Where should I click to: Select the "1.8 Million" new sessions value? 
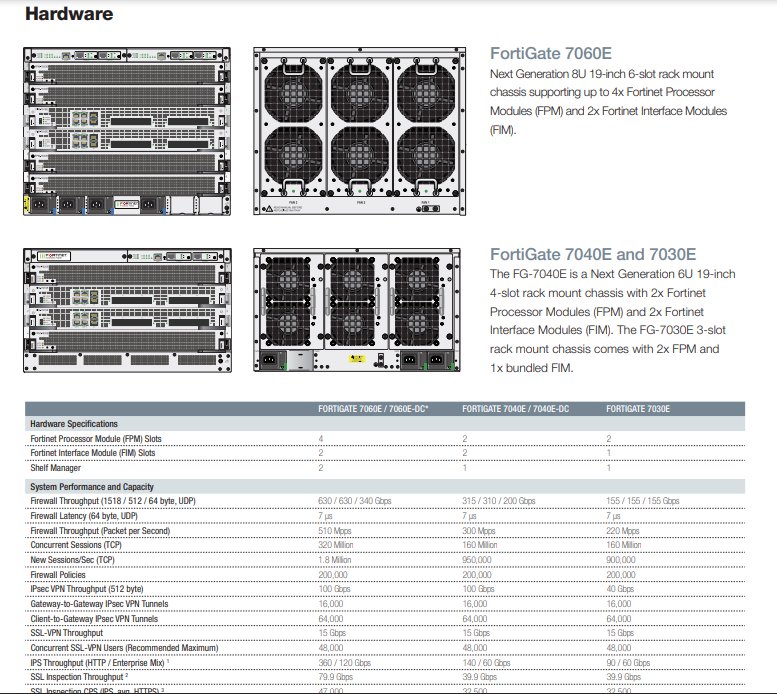click(334, 560)
